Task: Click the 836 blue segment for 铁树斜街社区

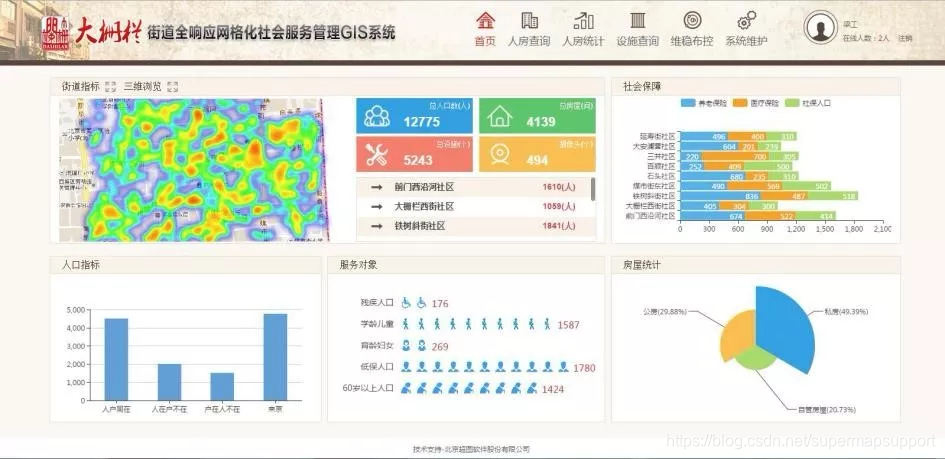Action: (x=720, y=196)
